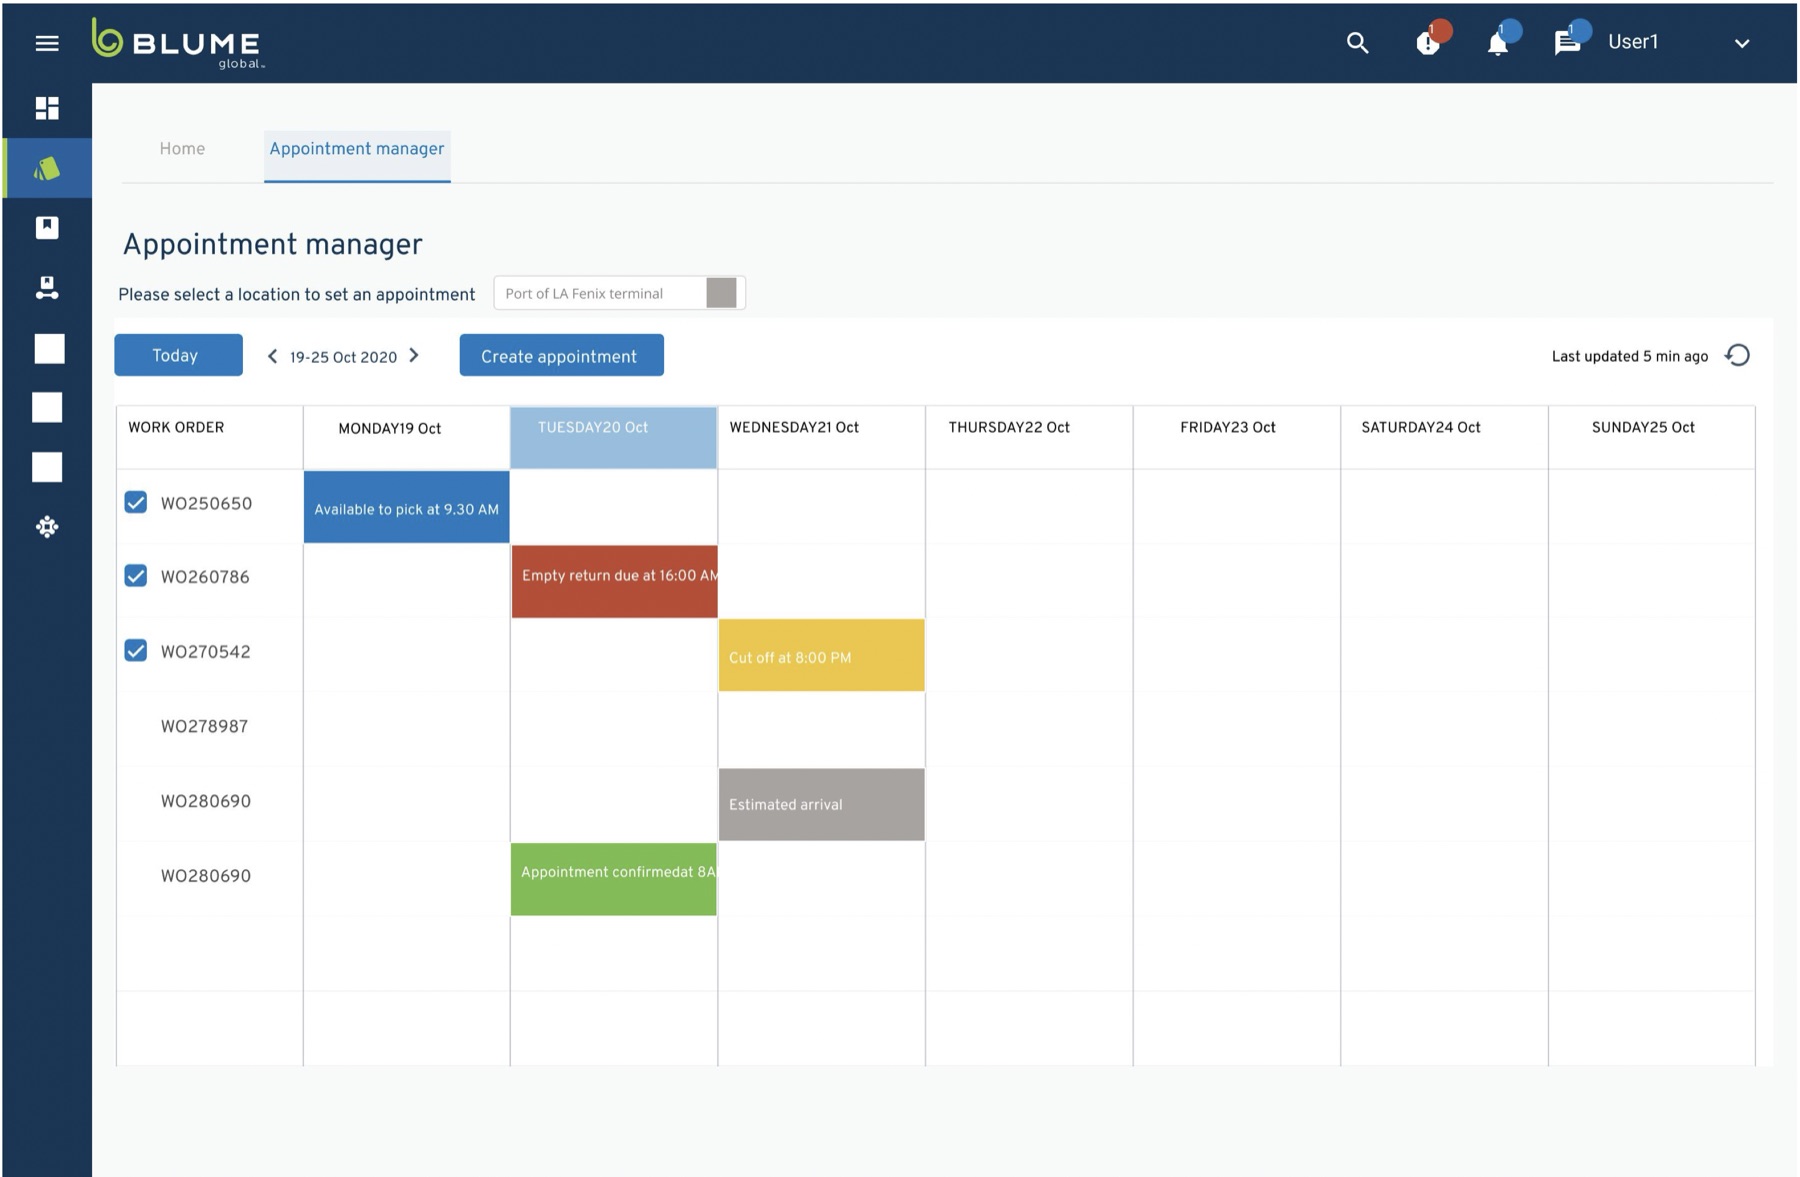Go to the previous week arrow
This screenshot has height=1177, width=1800.
click(272, 356)
